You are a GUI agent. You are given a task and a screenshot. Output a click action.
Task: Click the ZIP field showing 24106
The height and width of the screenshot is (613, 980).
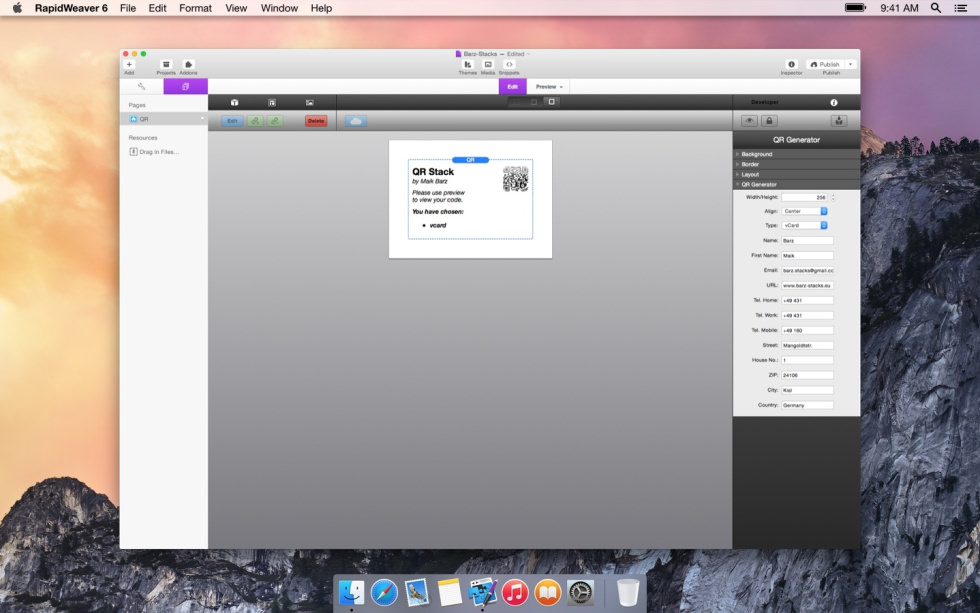pyautogui.click(x=807, y=375)
